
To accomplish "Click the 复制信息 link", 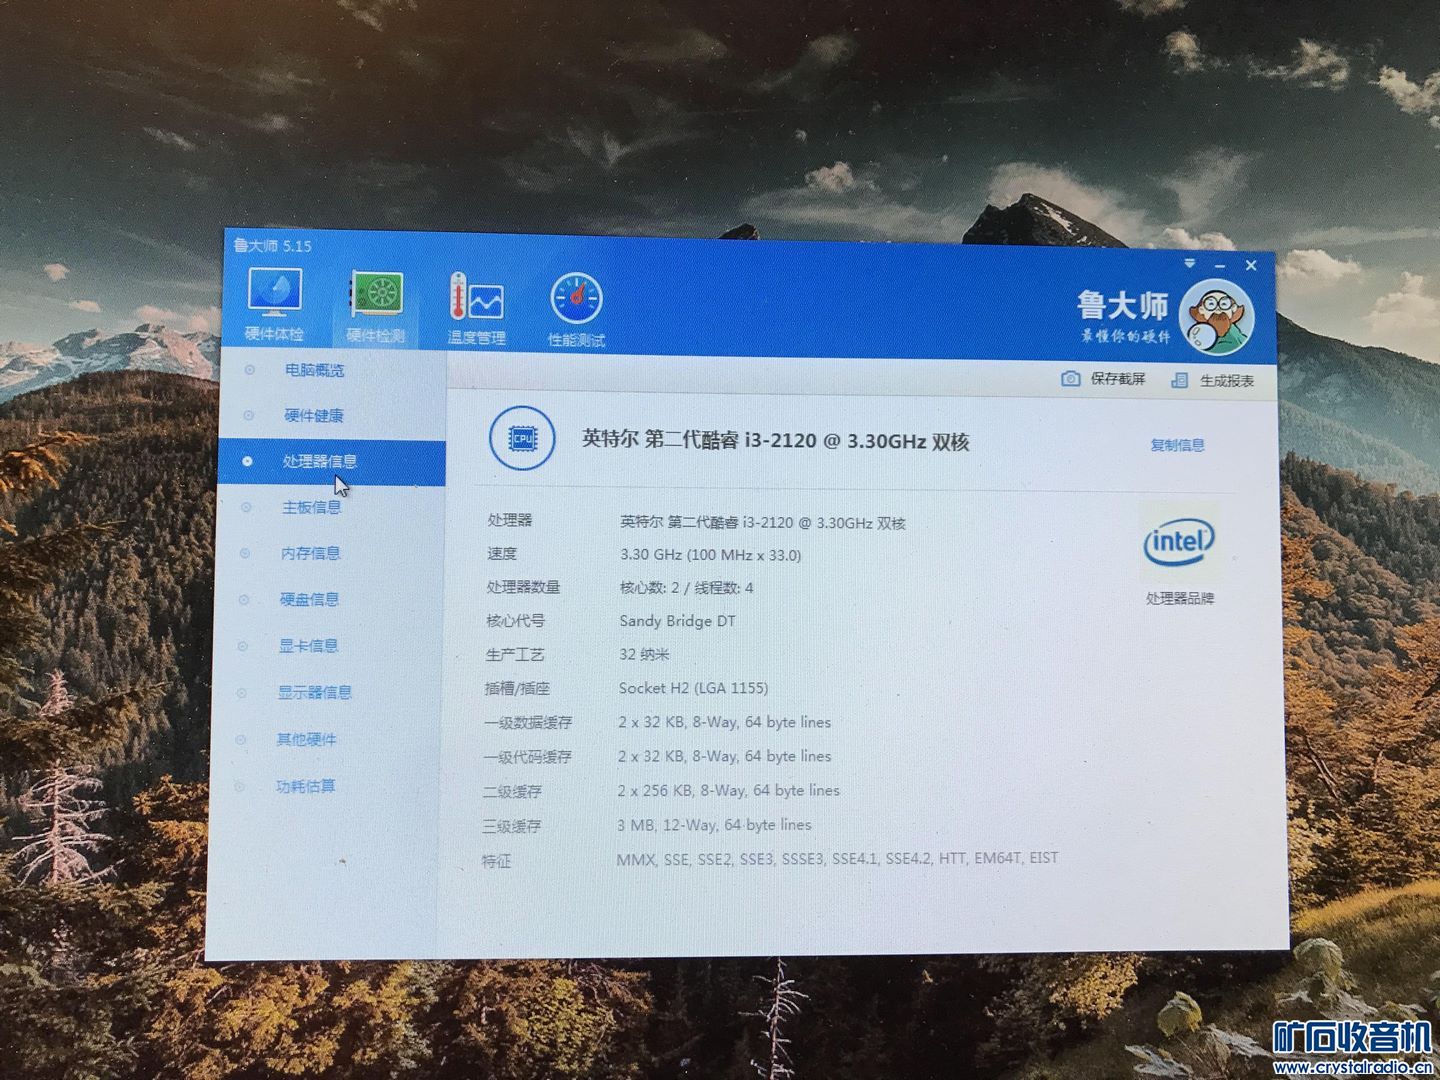I will click(x=1177, y=445).
